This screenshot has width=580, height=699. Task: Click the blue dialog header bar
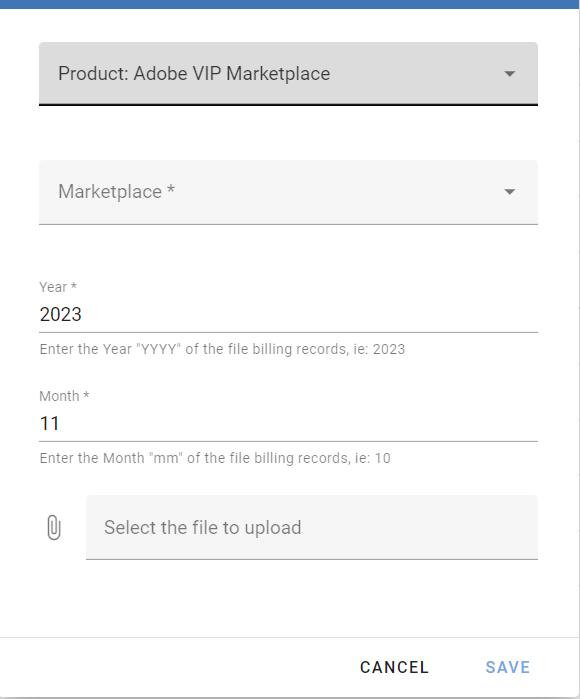click(290, 4)
